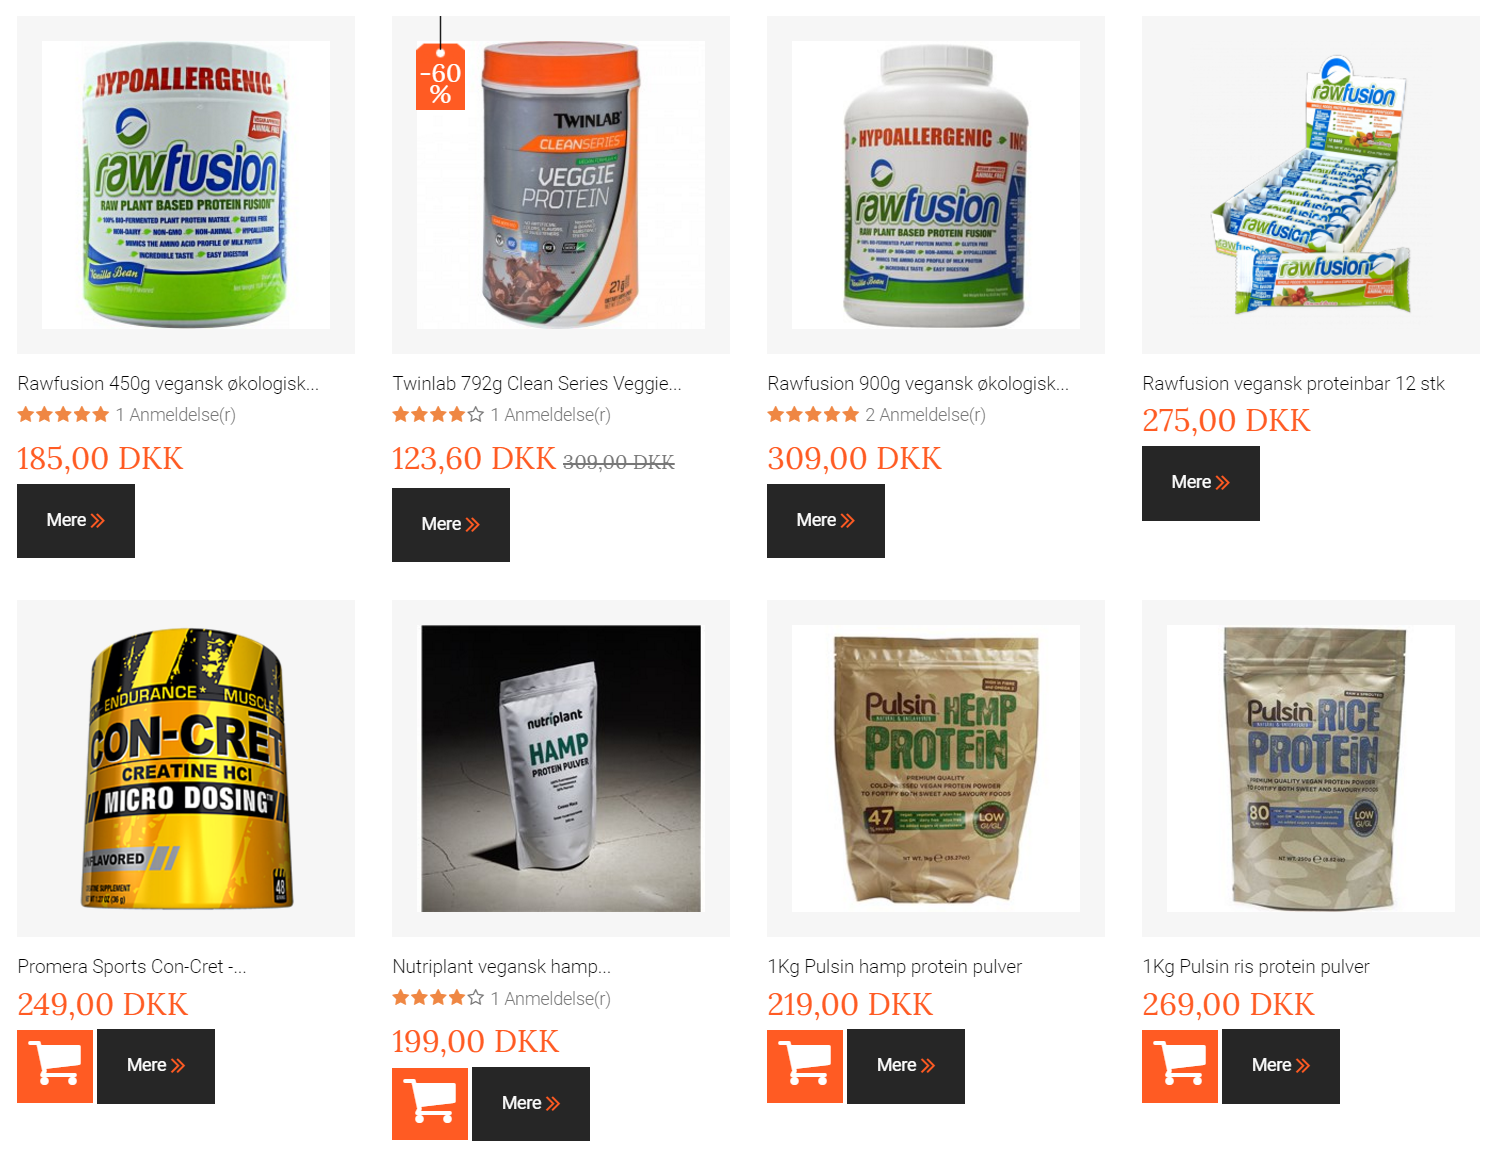1496x1152 pixels.
Task: Open Nutriplant Hamp pouch product image
Action: 561,768
